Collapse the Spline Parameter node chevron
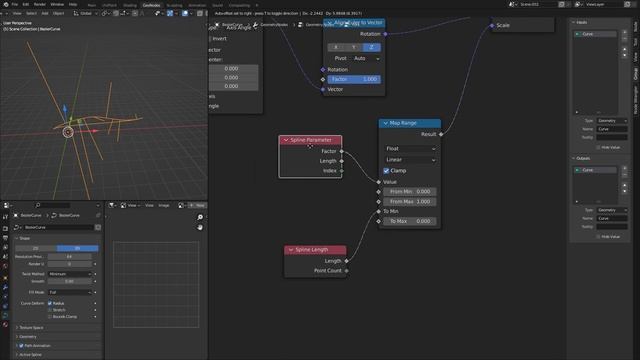 [x=286, y=140]
